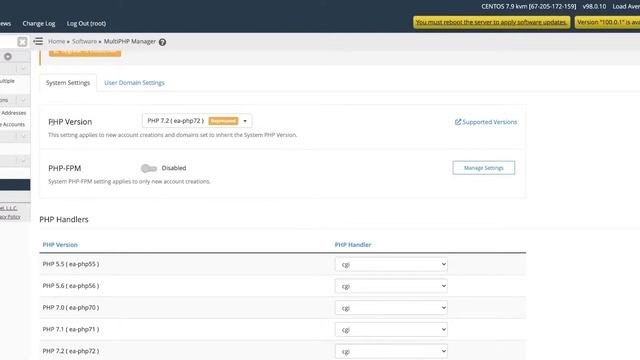The image size is (640, 360).
Task: Open Software breadcrumb link
Action: pos(84,41)
